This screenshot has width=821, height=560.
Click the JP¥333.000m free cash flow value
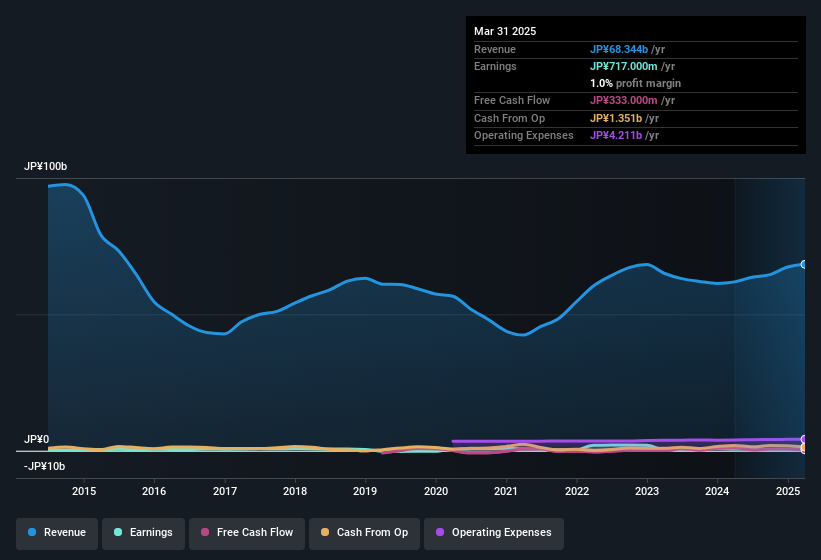[x=624, y=100]
